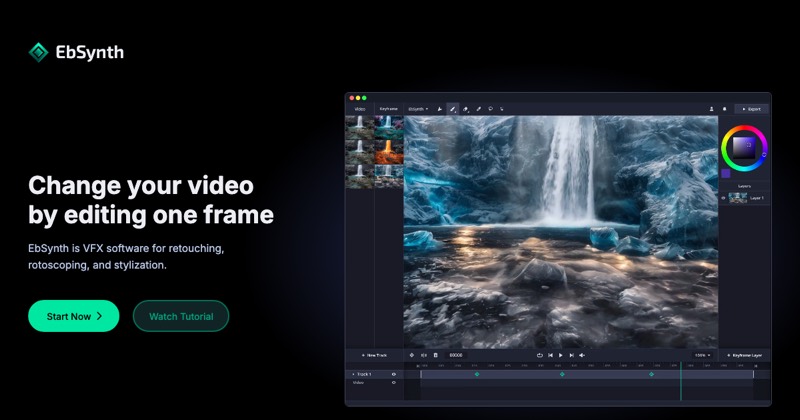Image resolution: width=800 pixels, height=420 pixels.
Task: Select the pointer cursor tool
Action: pos(502,109)
